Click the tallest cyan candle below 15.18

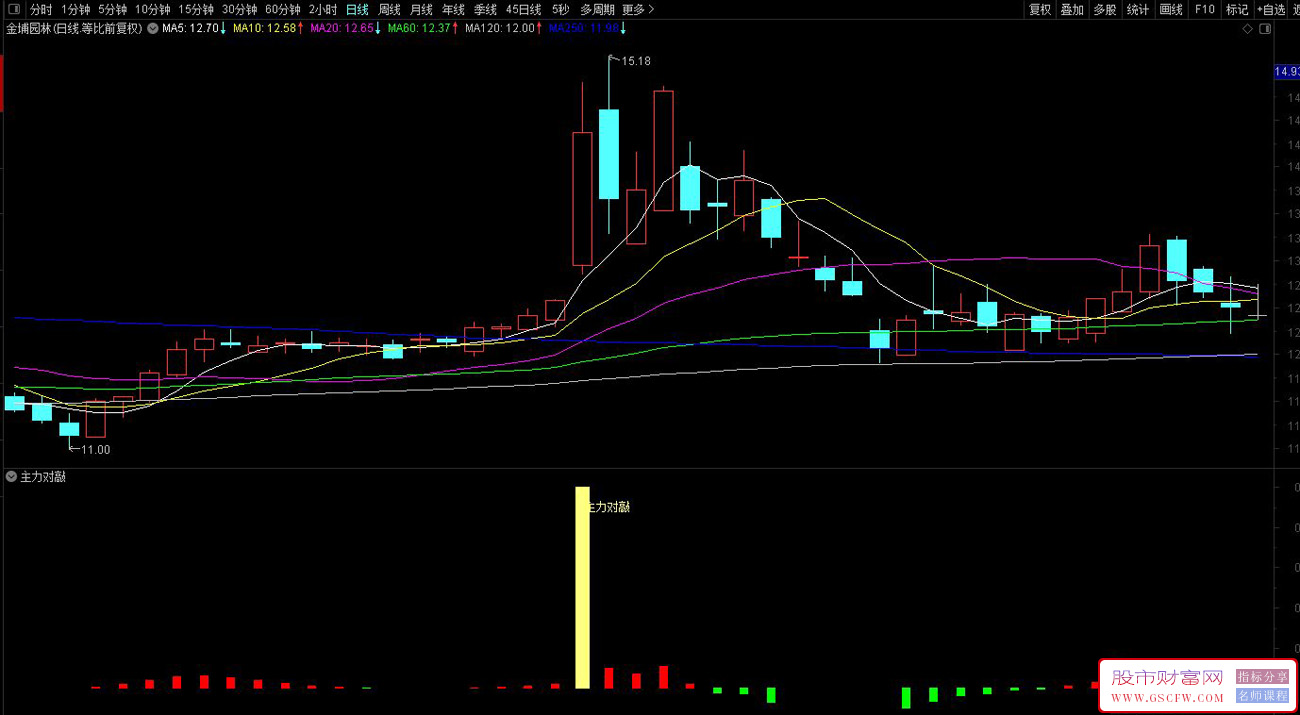click(609, 154)
